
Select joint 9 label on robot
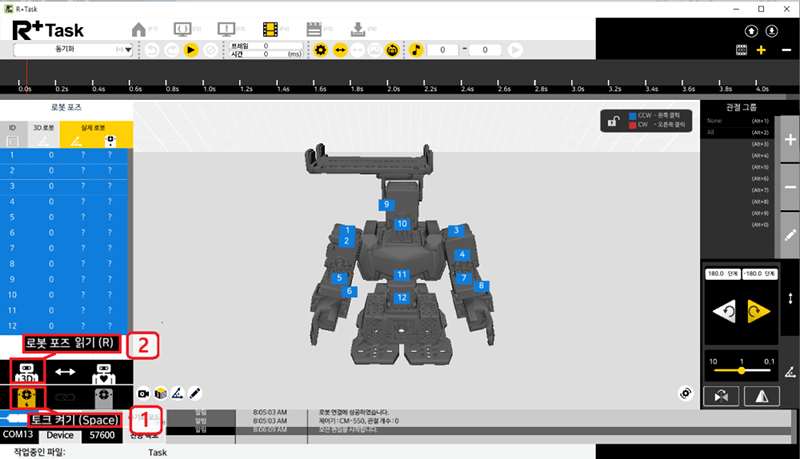click(385, 204)
